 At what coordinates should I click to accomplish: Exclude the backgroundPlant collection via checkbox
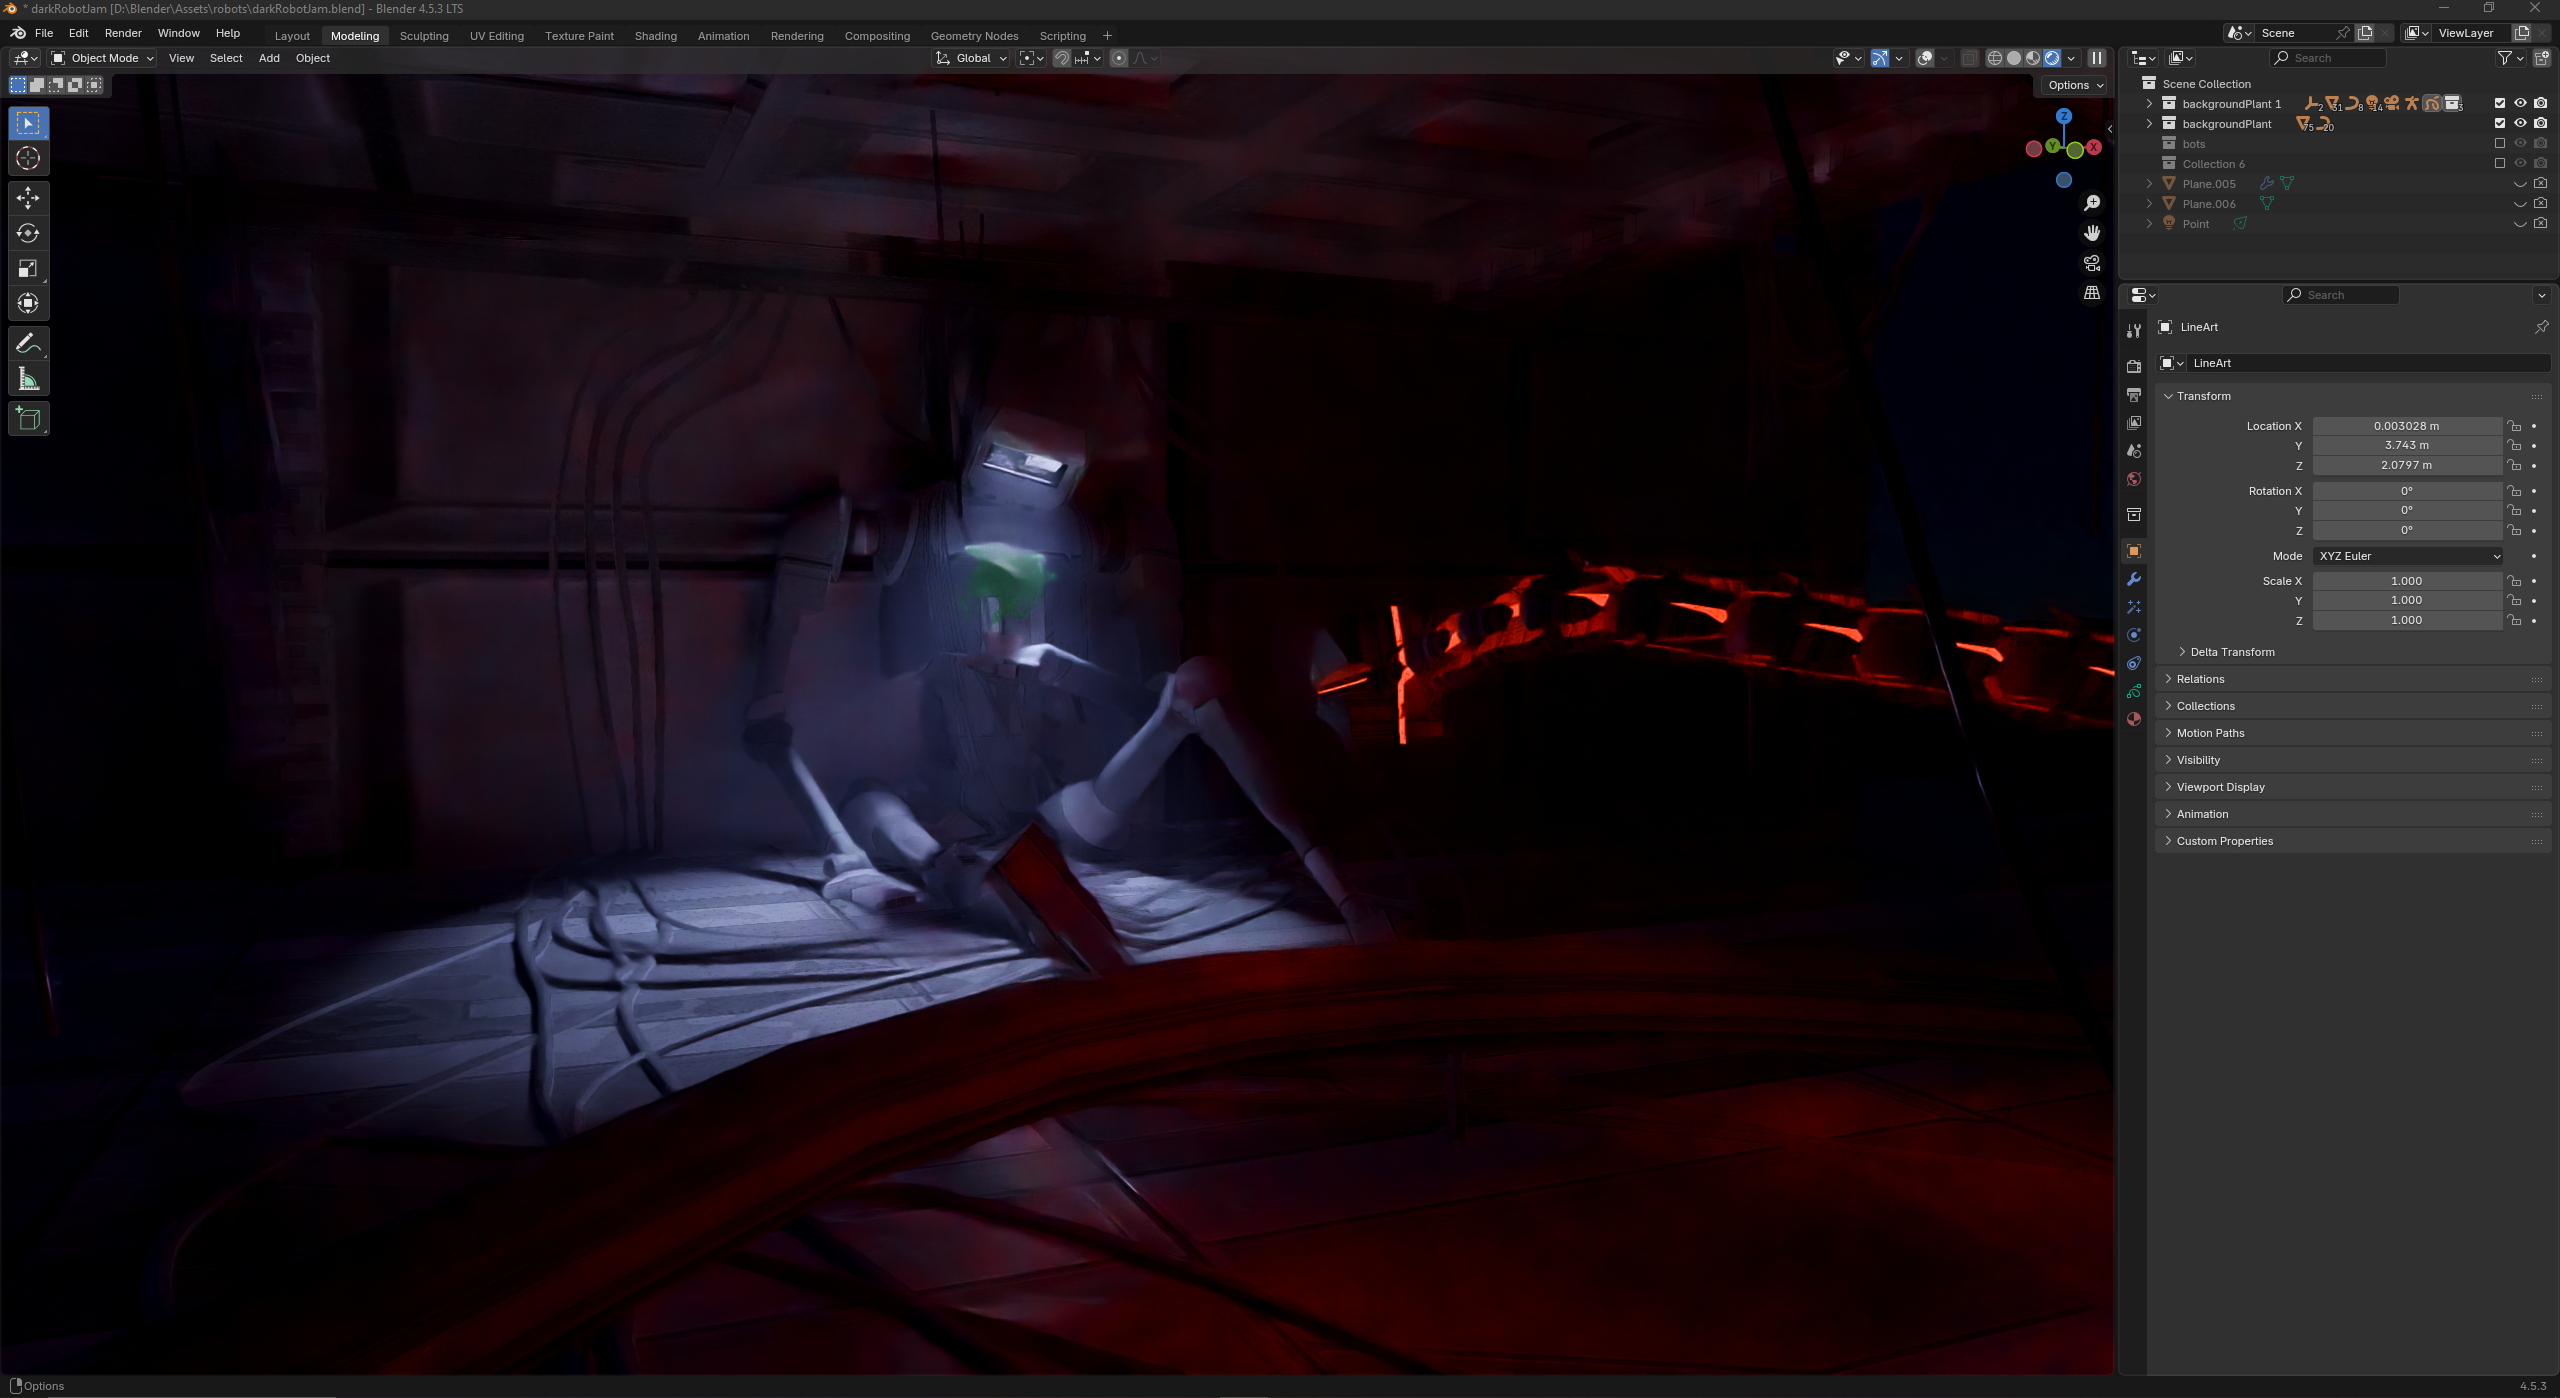(2500, 123)
